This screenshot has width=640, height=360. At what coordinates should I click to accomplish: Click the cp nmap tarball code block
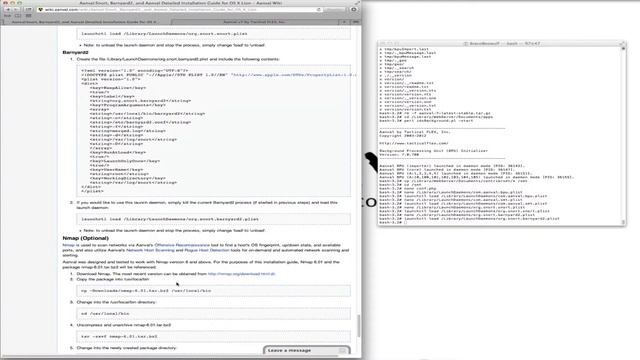click(x=213, y=291)
